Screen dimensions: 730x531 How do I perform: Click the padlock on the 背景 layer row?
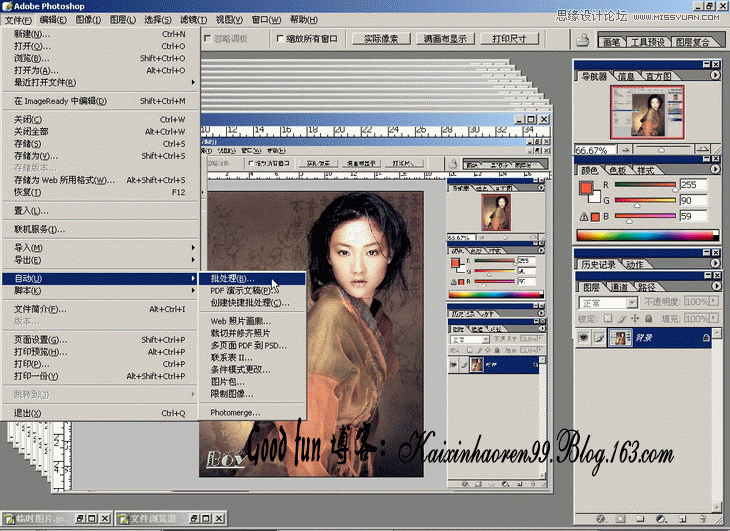[x=706, y=338]
